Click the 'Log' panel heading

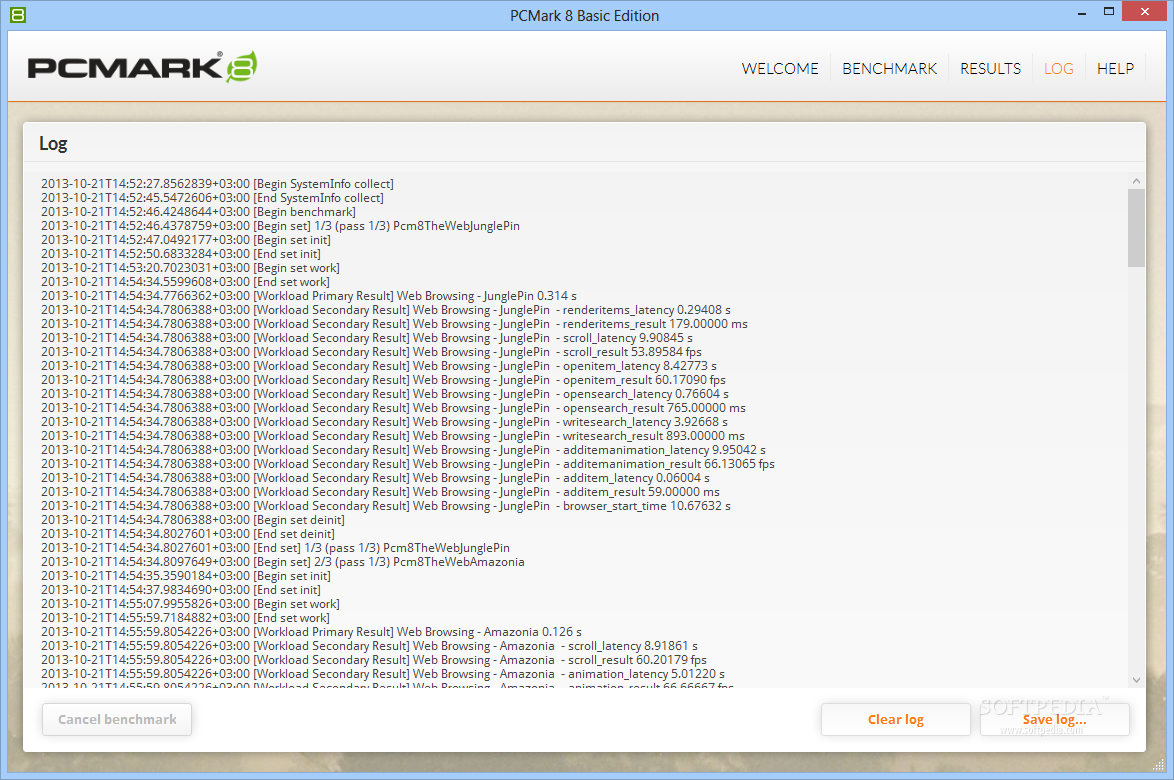tap(53, 143)
